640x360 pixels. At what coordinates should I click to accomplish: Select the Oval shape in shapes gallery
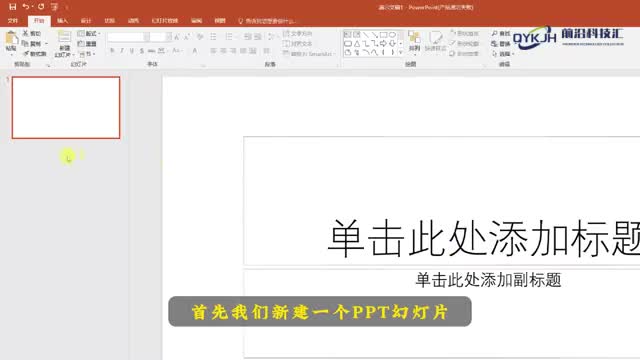(x=392, y=35)
